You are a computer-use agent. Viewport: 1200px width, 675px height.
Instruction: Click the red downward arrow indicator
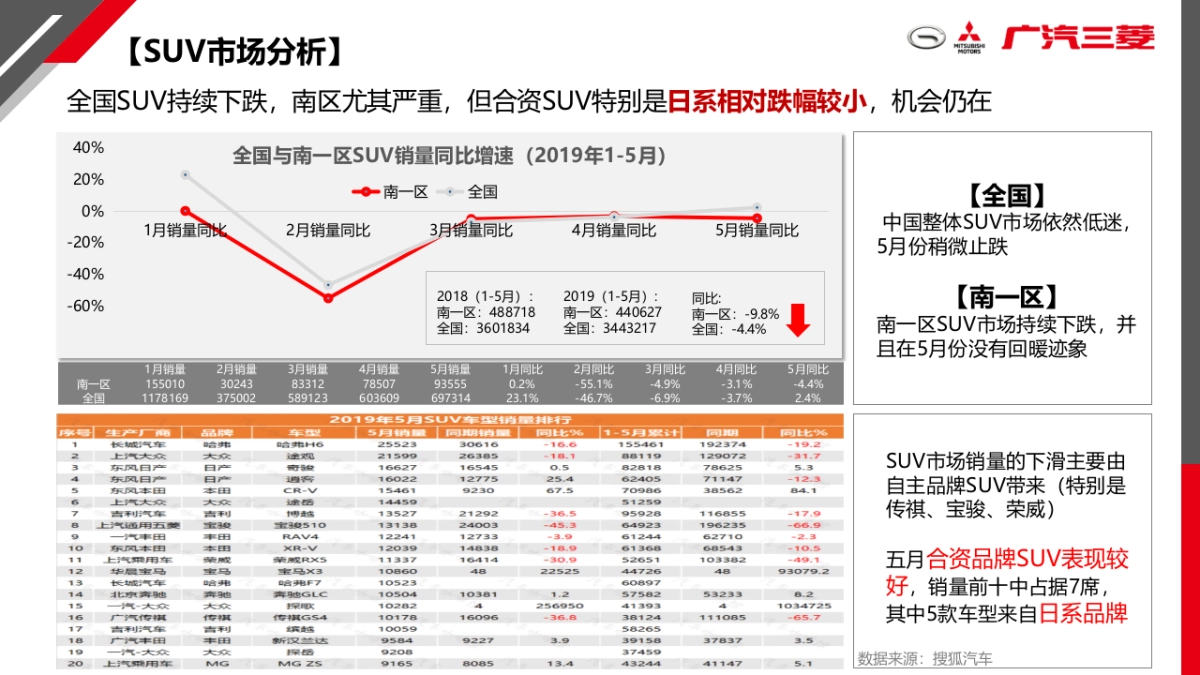coord(798,318)
